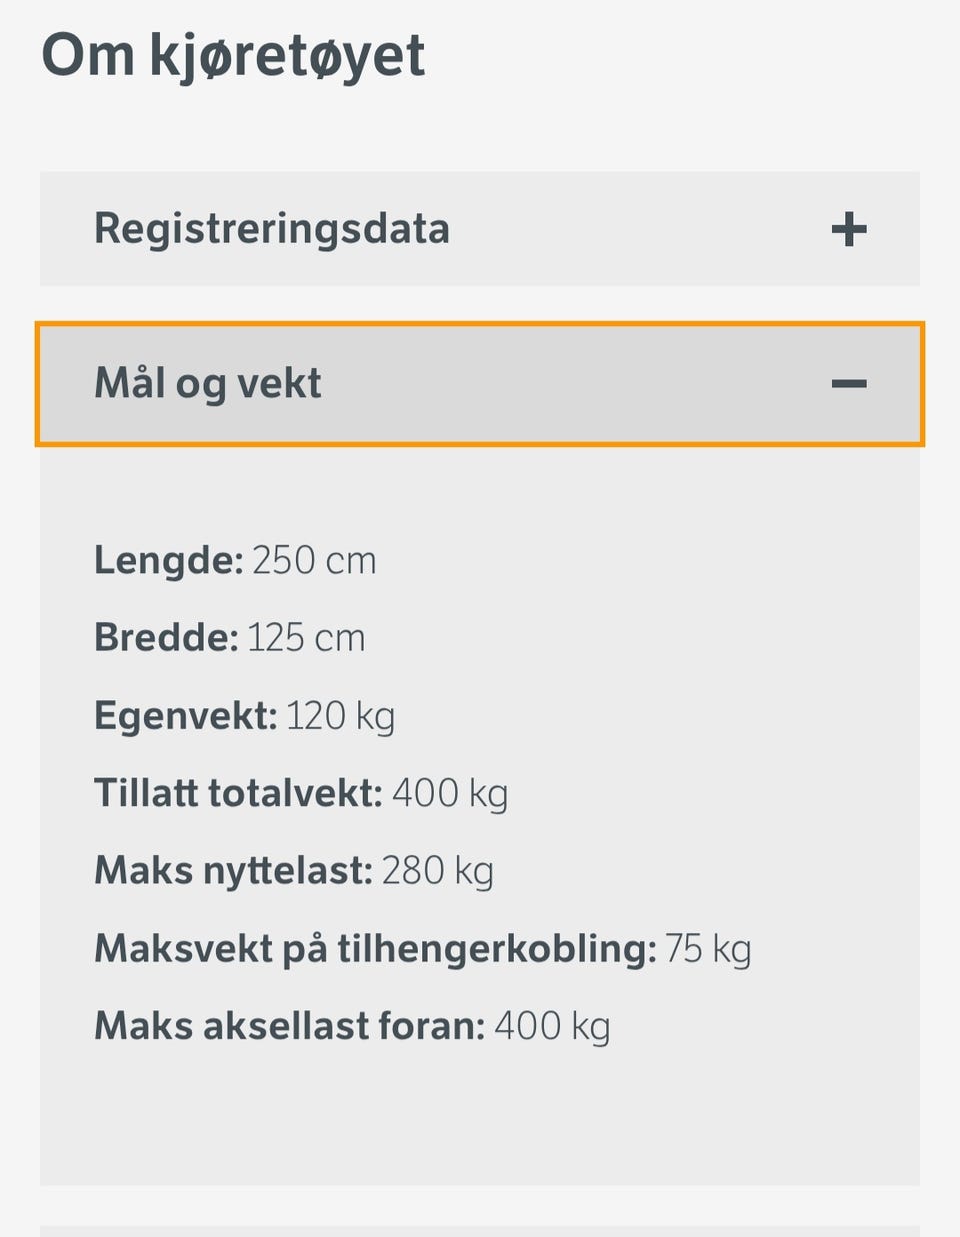The image size is (960, 1237).
Task: Select the 400 kg Maks aksellast foran value
Action: coord(552,1026)
